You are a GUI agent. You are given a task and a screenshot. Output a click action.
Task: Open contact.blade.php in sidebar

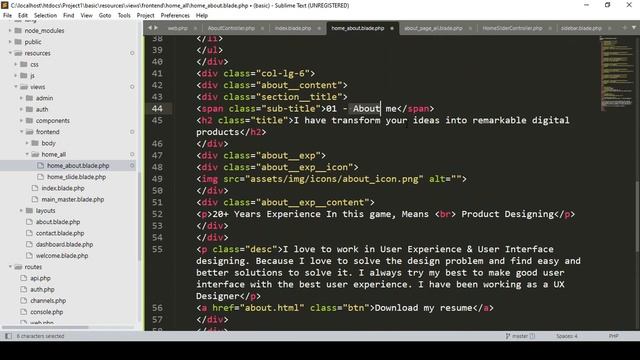60,233
